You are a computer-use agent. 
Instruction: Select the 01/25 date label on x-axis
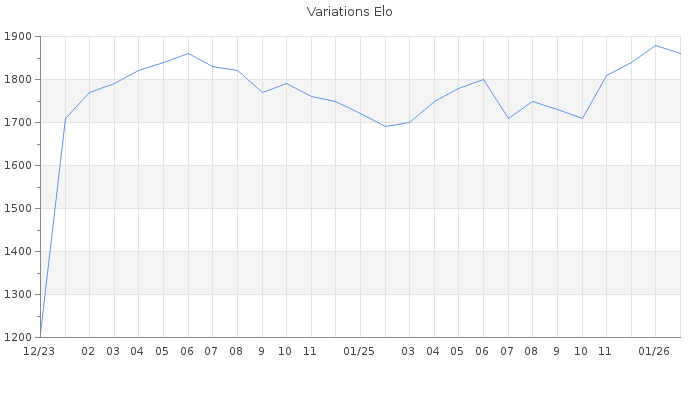tap(359, 352)
